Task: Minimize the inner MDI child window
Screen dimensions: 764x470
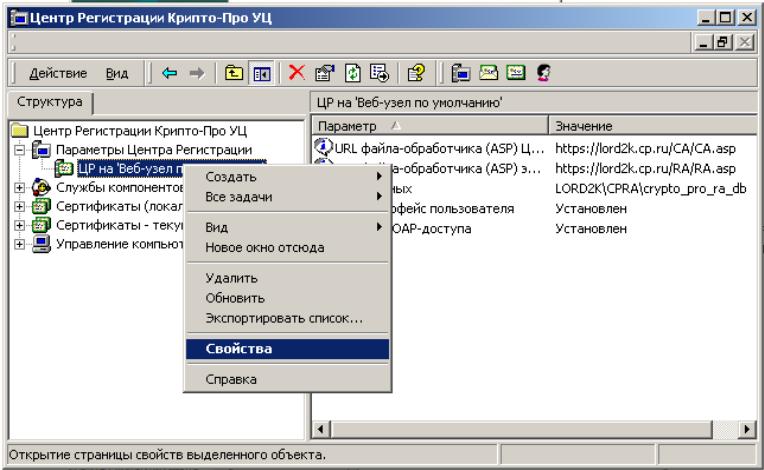Action: click(703, 43)
